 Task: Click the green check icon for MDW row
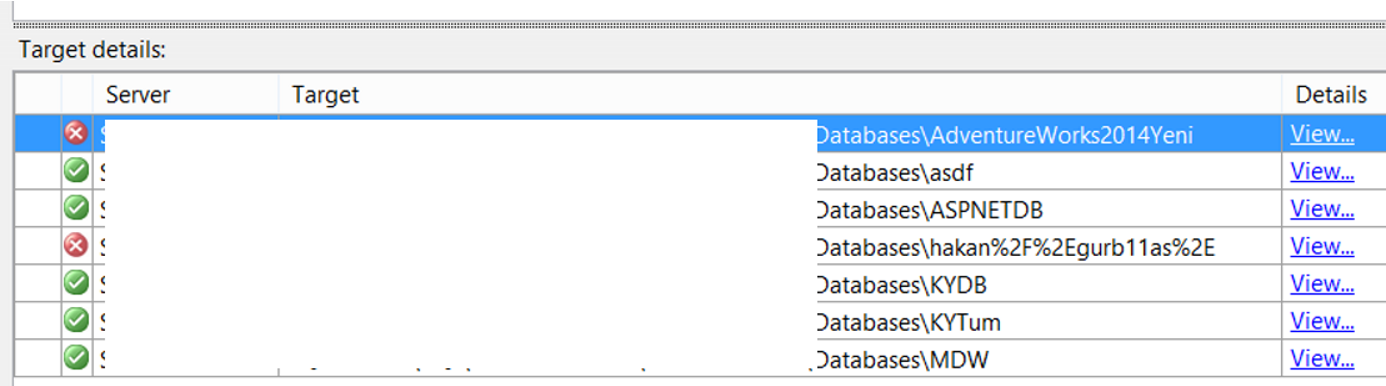pyautogui.click(x=76, y=358)
